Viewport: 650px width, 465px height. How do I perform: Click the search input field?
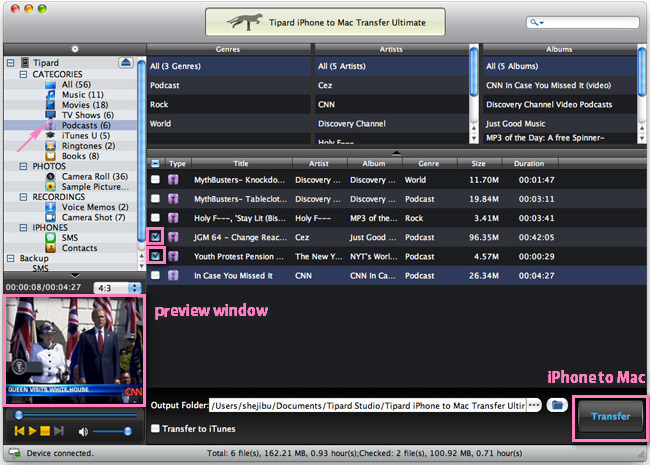[x=583, y=22]
